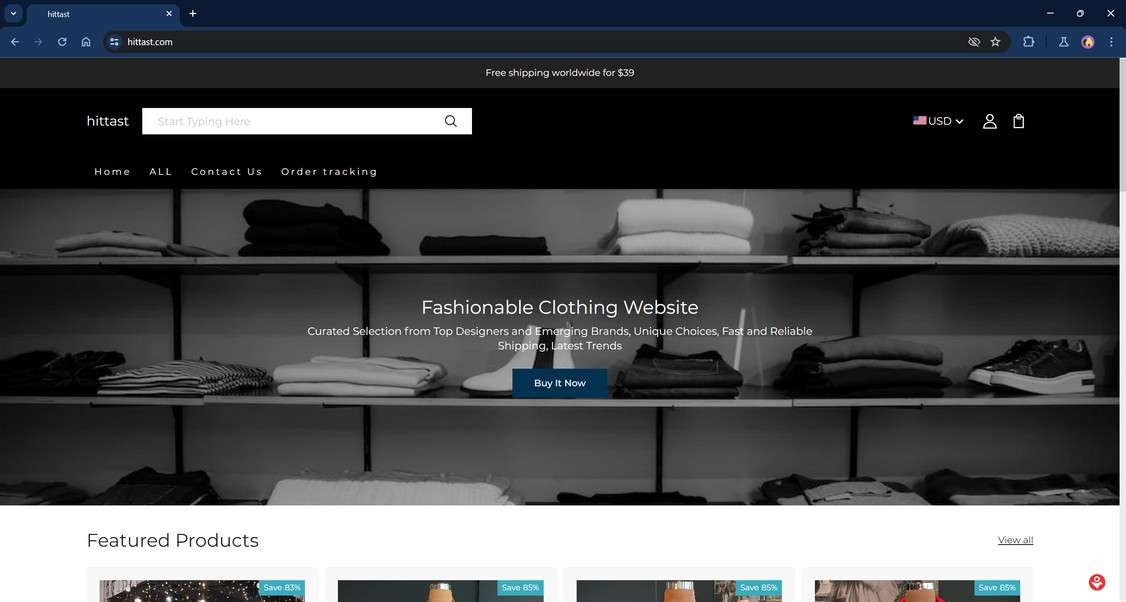Click the back navigation arrow
The image size is (1126, 602).
click(14, 41)
